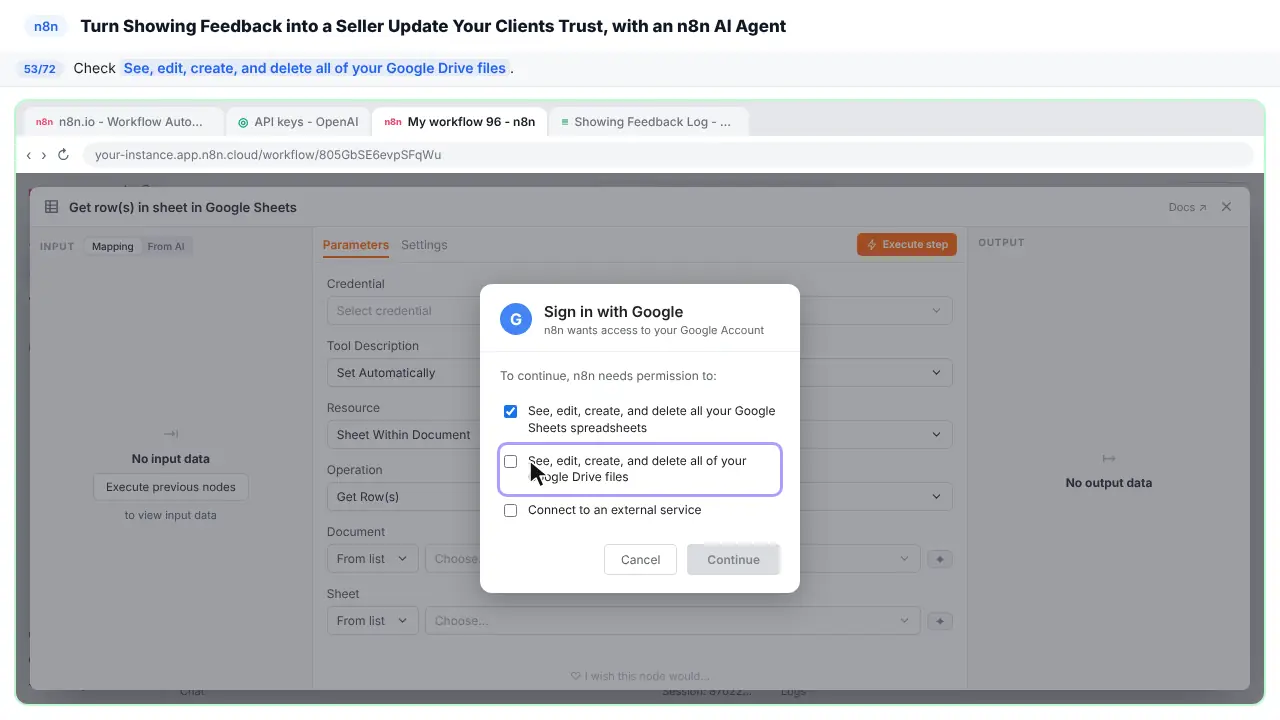This screenshot has height=720, width=1280.
Task: Select the My workflow 96 browser tab
Action: [460, 122]
